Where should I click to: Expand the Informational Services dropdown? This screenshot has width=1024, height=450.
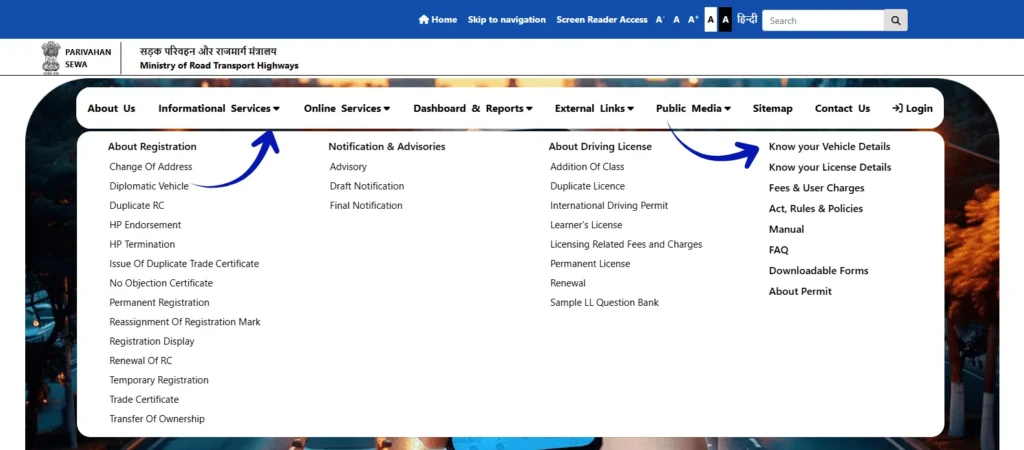218,108
